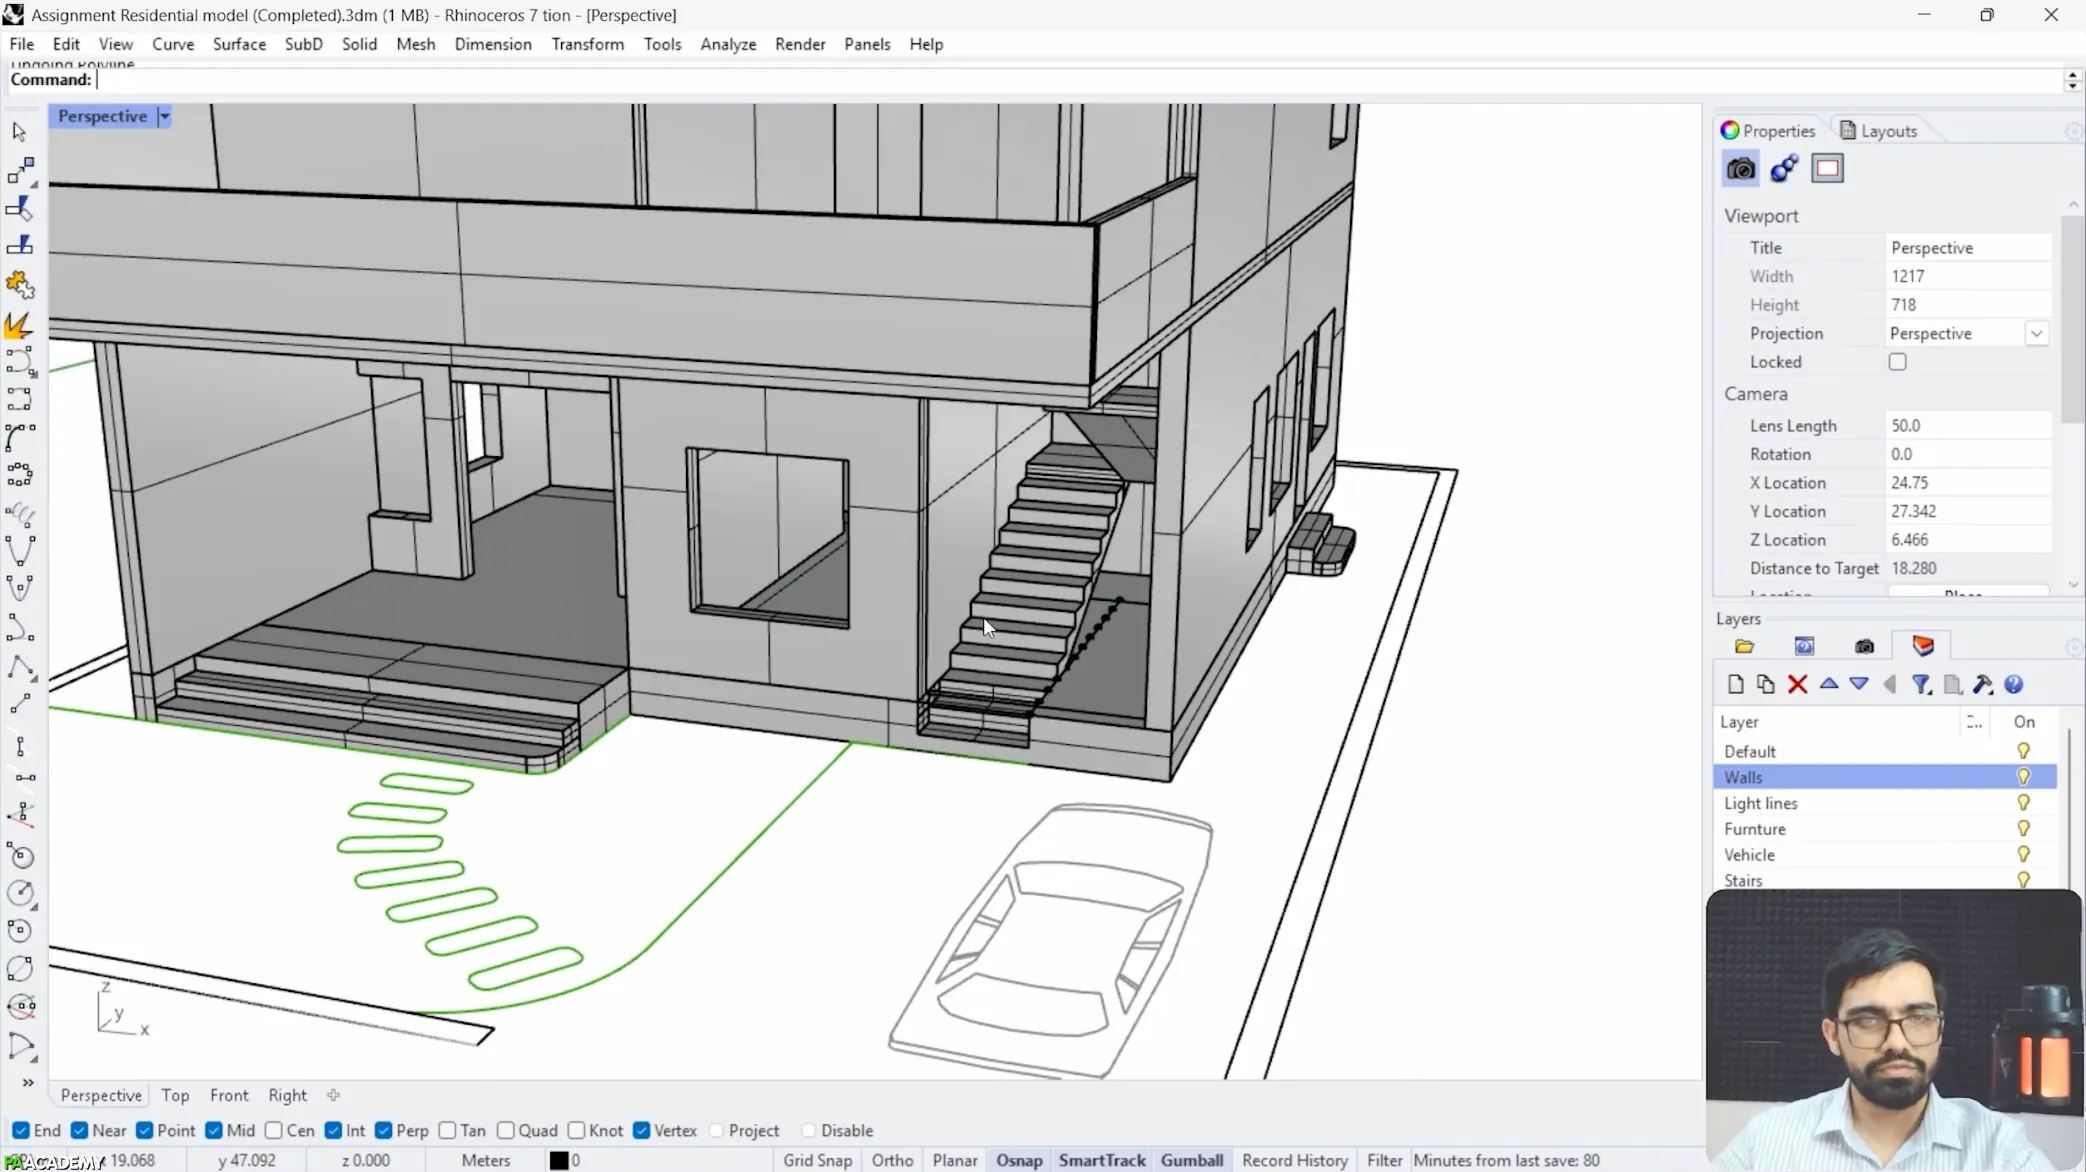Move layer up with blue triangle
Screen dimensions: 2086x1172
pos(1828,684)
